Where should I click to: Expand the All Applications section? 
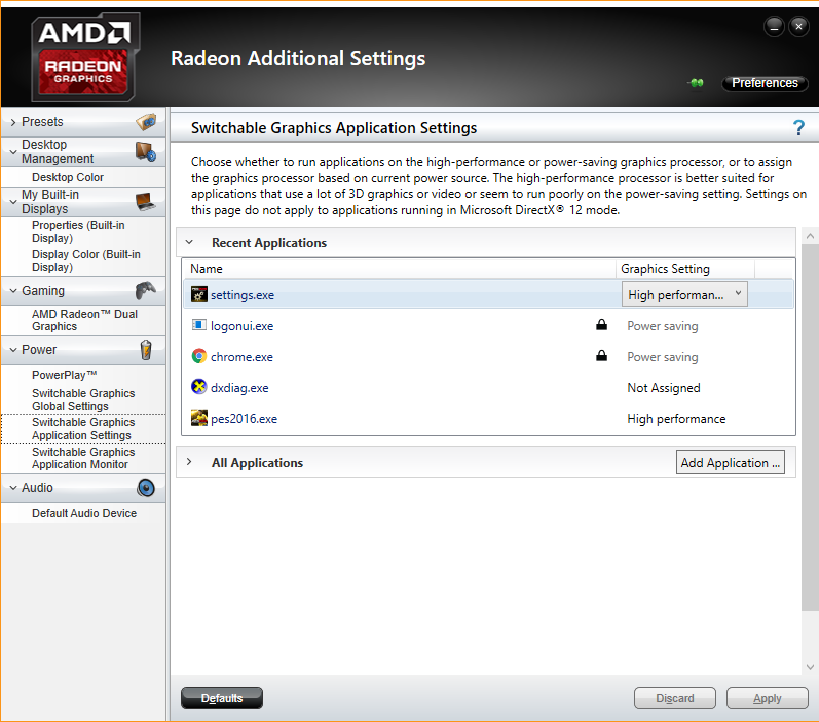coord(189,462)
